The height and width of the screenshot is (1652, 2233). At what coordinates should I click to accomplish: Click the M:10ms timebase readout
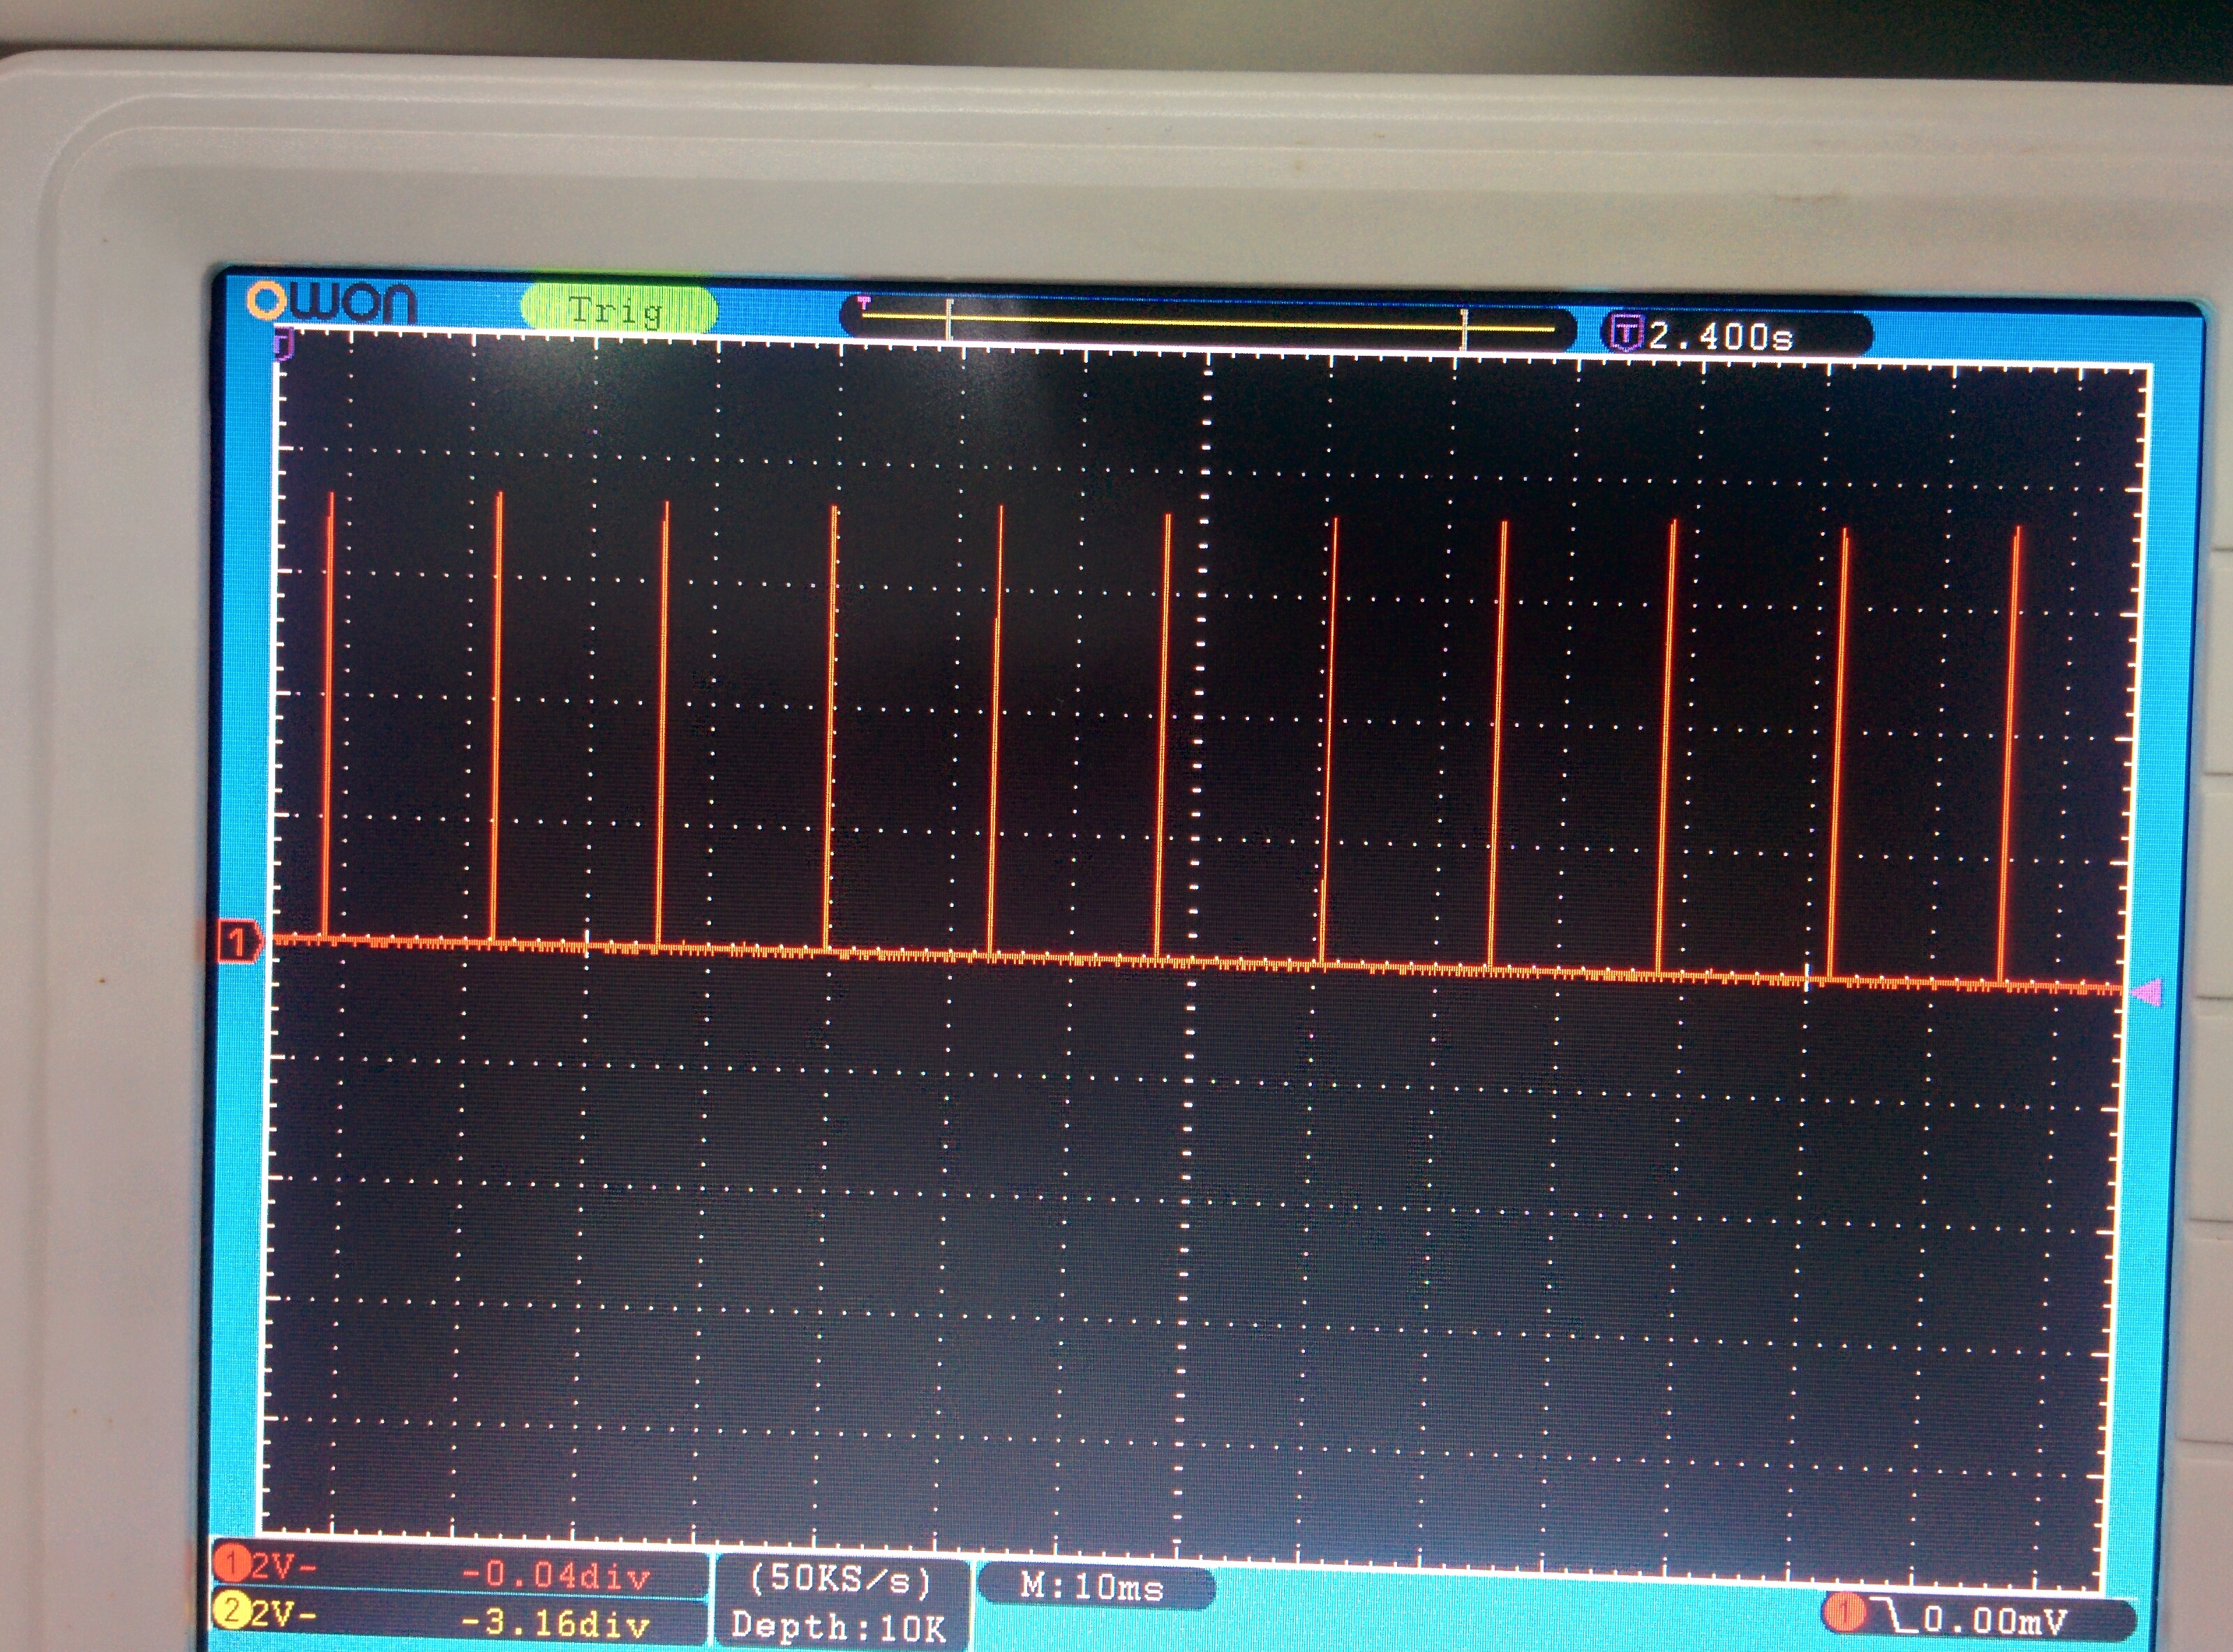tap(1092, 1587)
